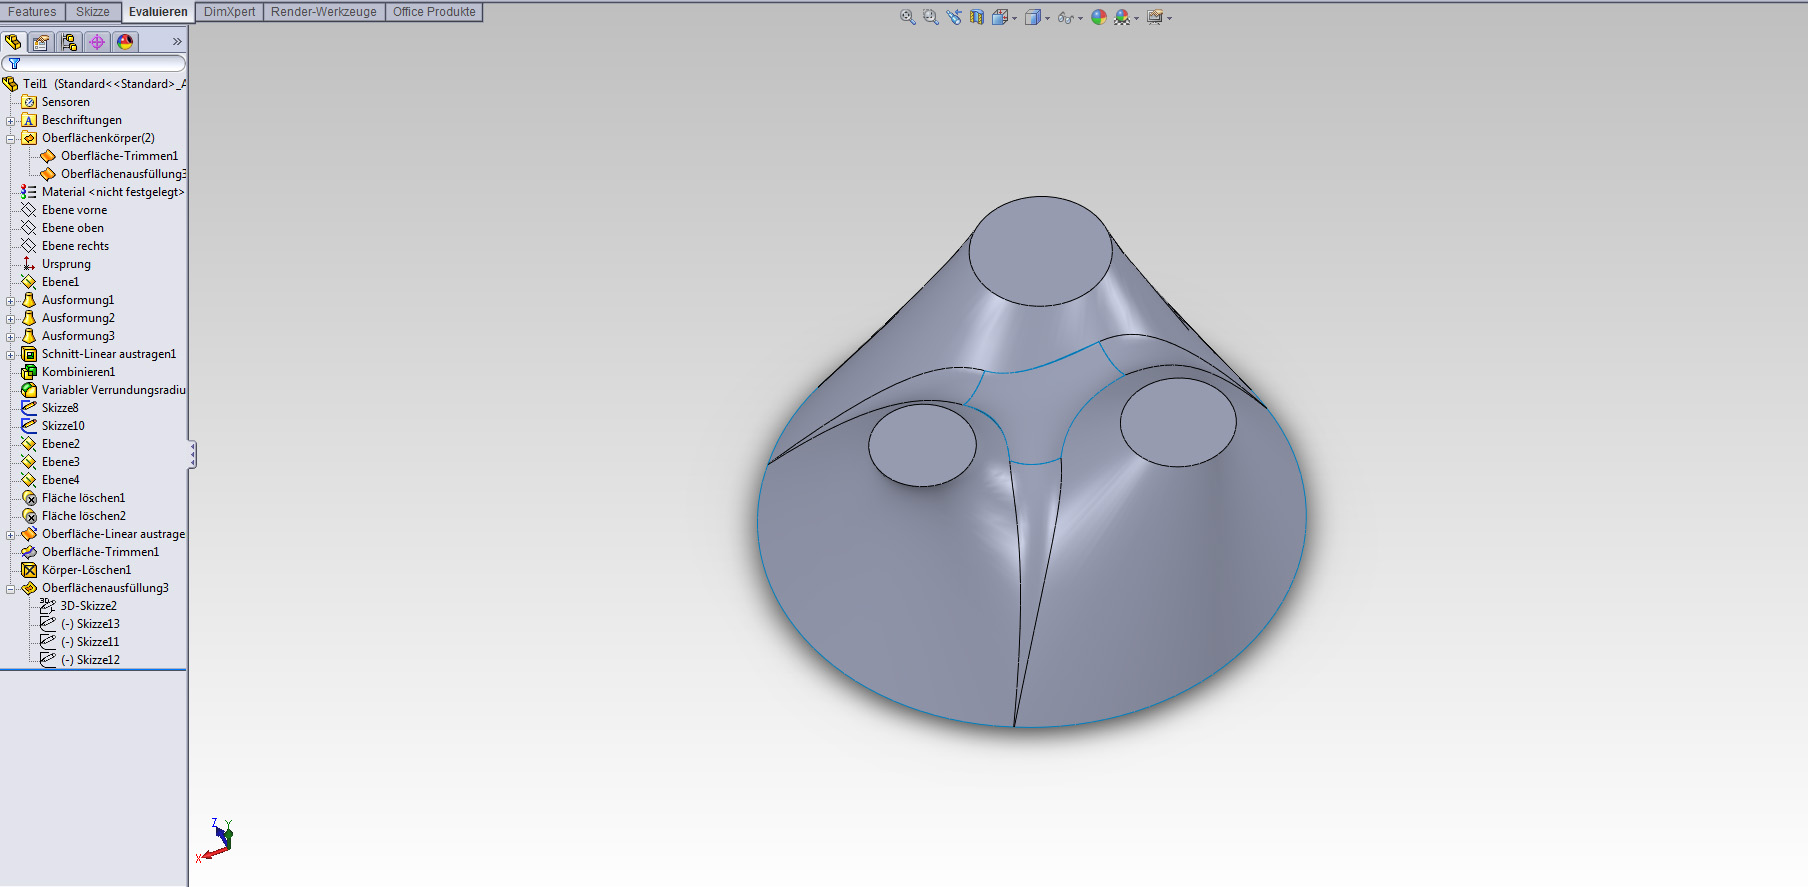Collapse Oberflächenausfüllung3 feature containing 3D-Skizze2
The height and width of the screenshot is (887, 1808).
(x=10, y=589)
